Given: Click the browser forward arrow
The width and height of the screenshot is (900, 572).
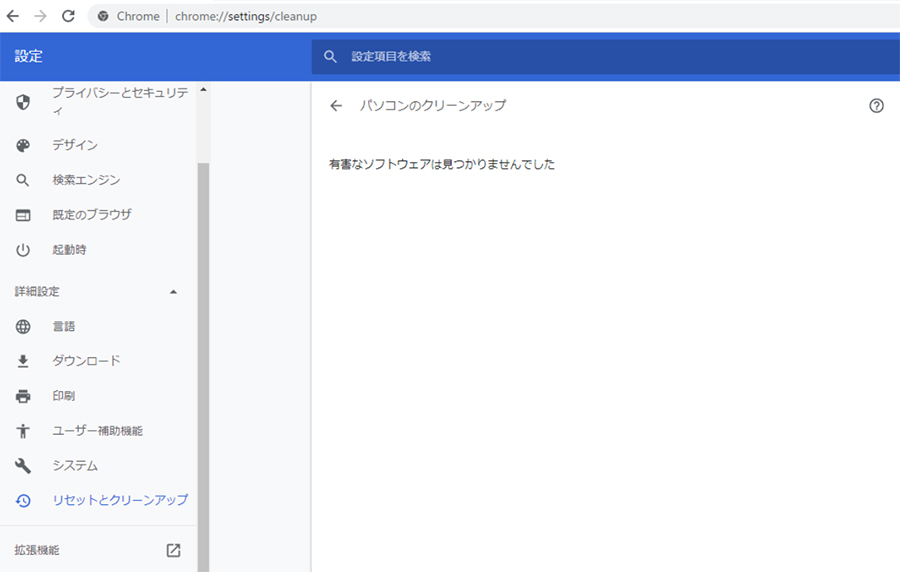Looking at the screenshot, I should pos(40,16).
